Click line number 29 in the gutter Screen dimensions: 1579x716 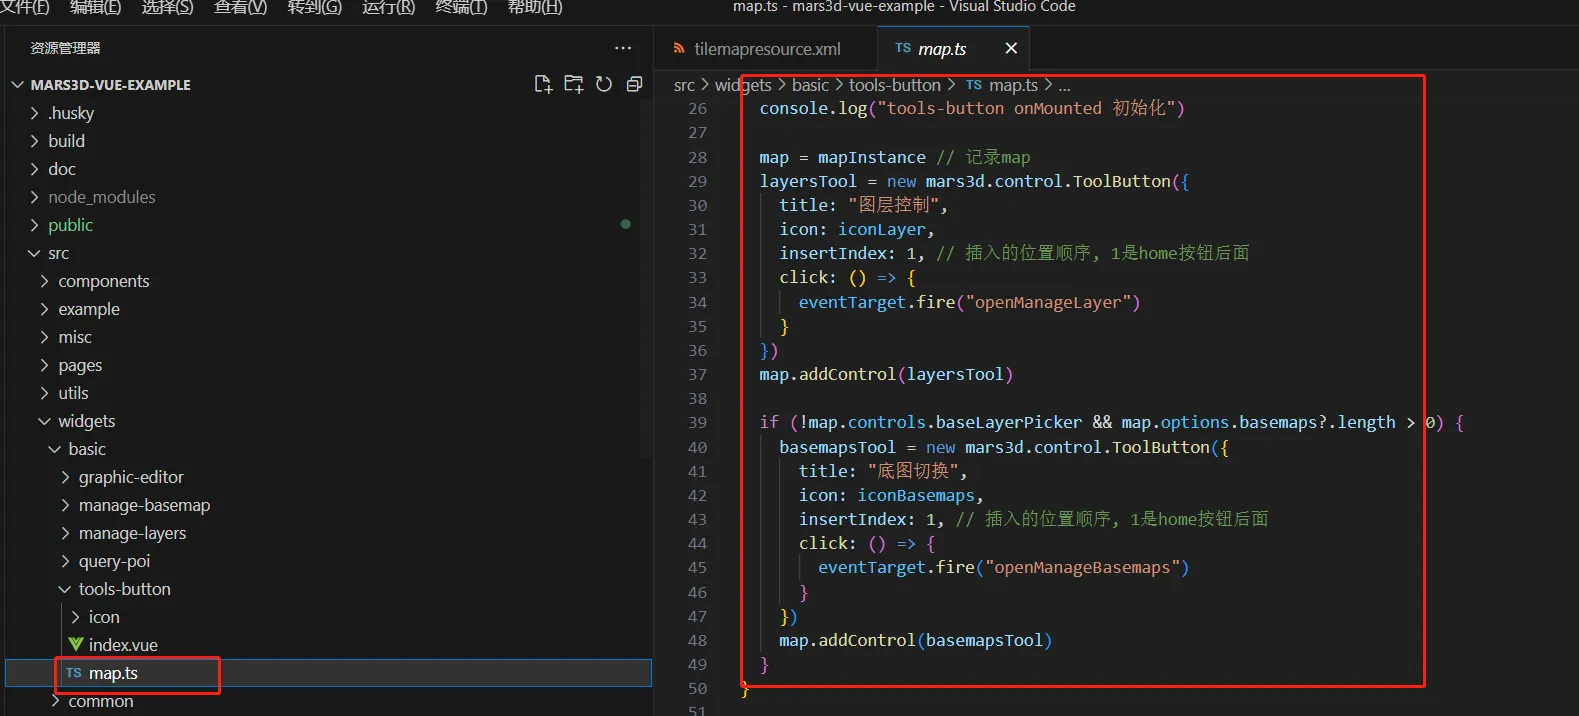(x=697, y=182)
